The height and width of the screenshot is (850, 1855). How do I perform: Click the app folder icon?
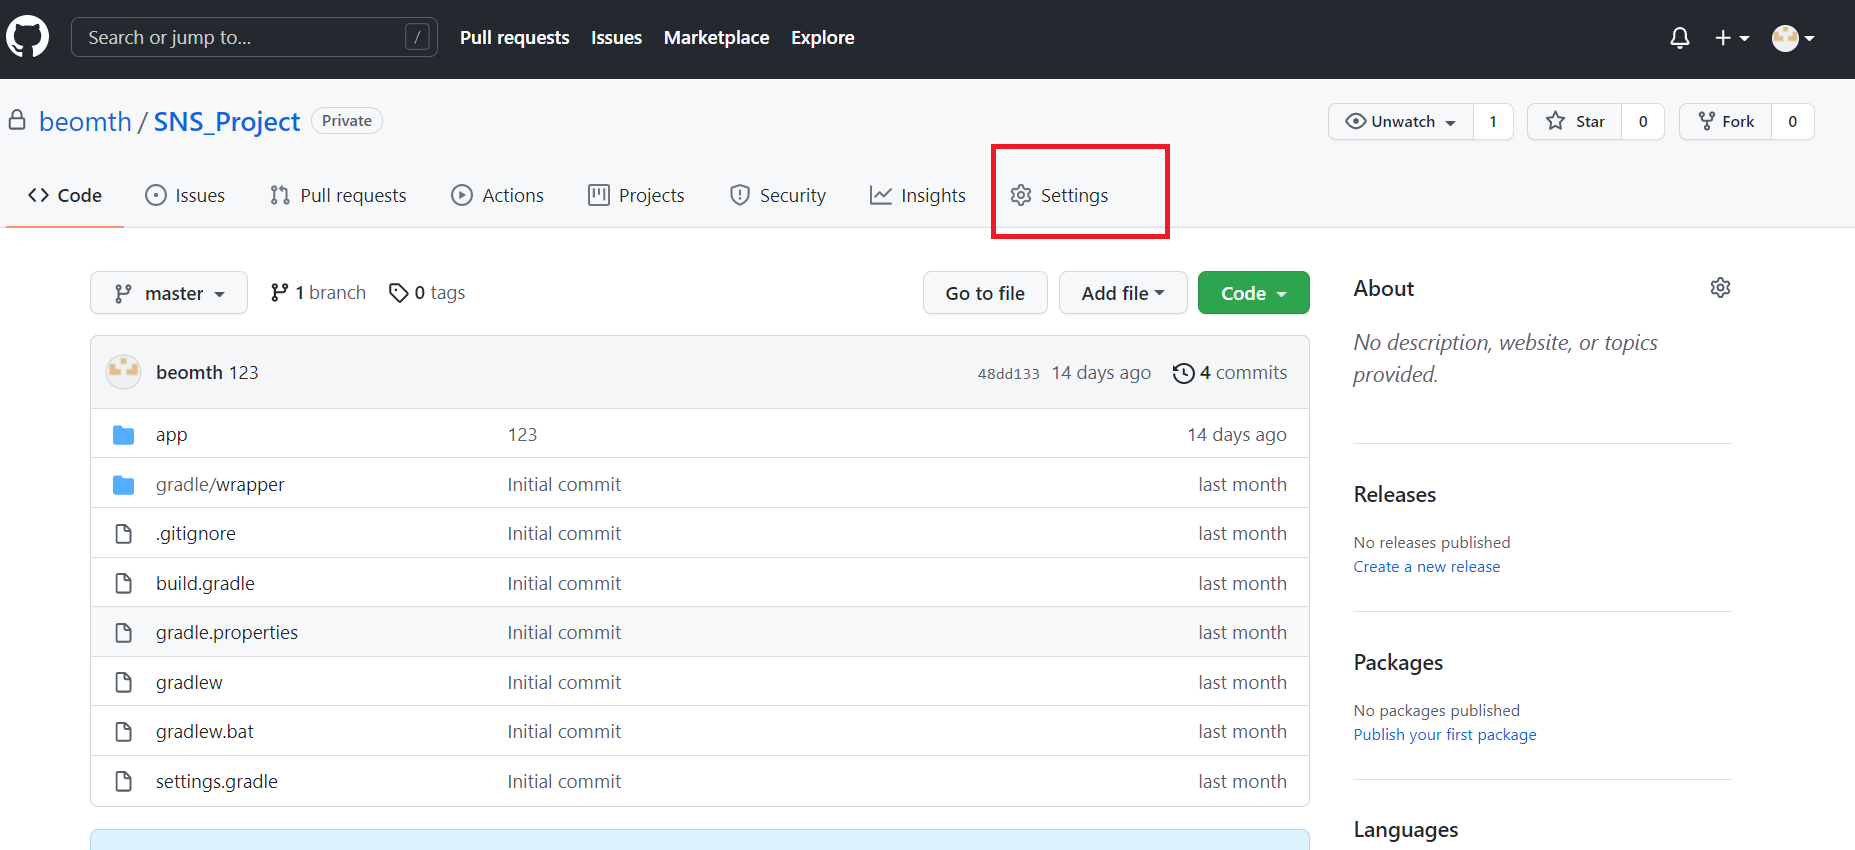(x=123, y=434)
